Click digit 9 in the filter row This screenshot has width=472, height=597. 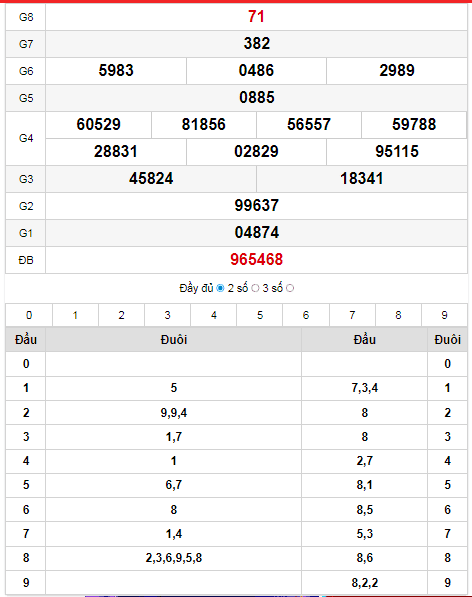(444, 315)
